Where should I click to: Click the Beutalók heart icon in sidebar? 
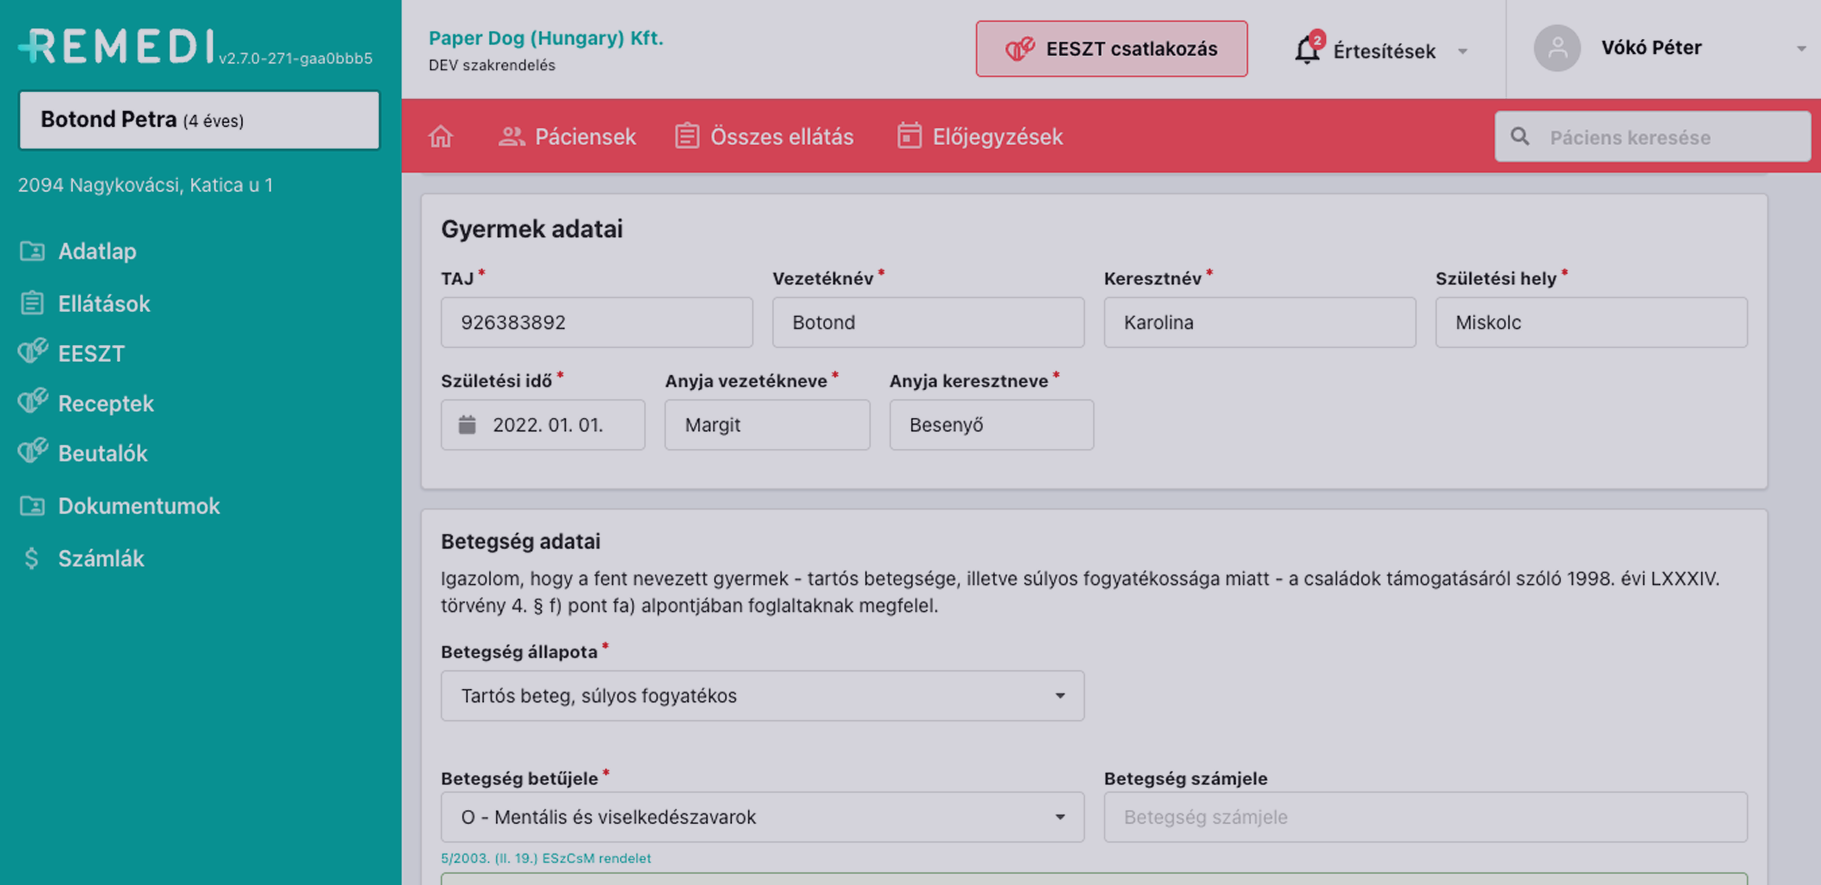[x=32, y=452]
